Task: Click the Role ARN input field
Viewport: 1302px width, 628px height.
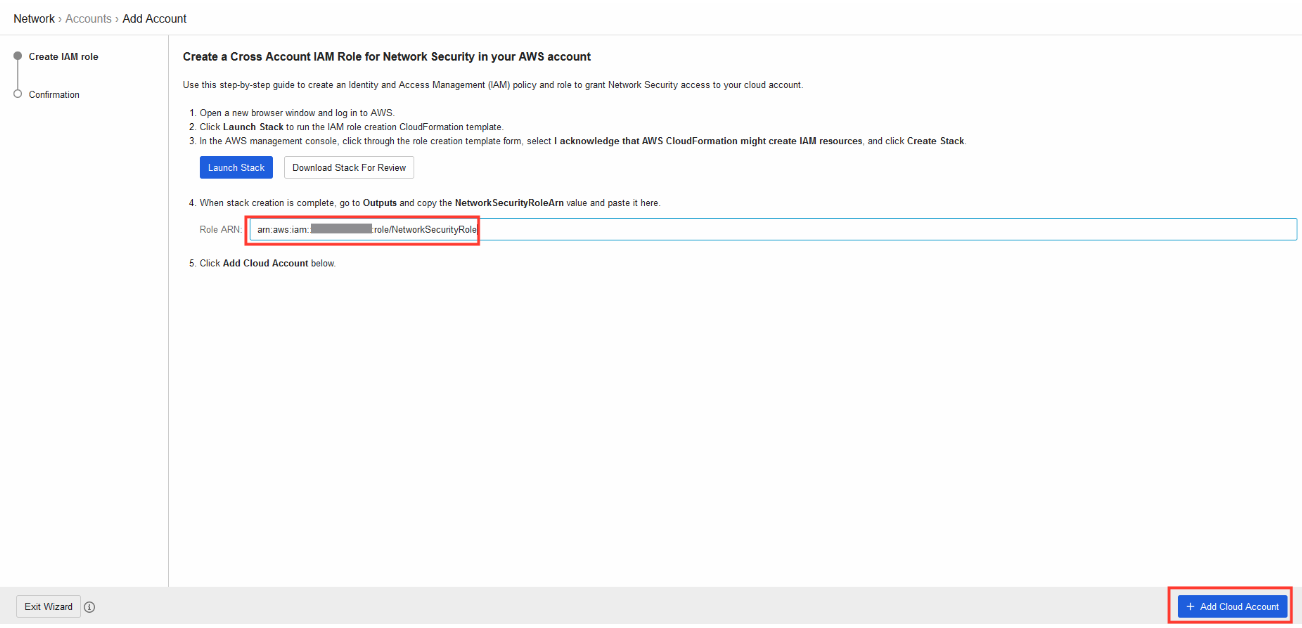Action: tap(773, 230)
